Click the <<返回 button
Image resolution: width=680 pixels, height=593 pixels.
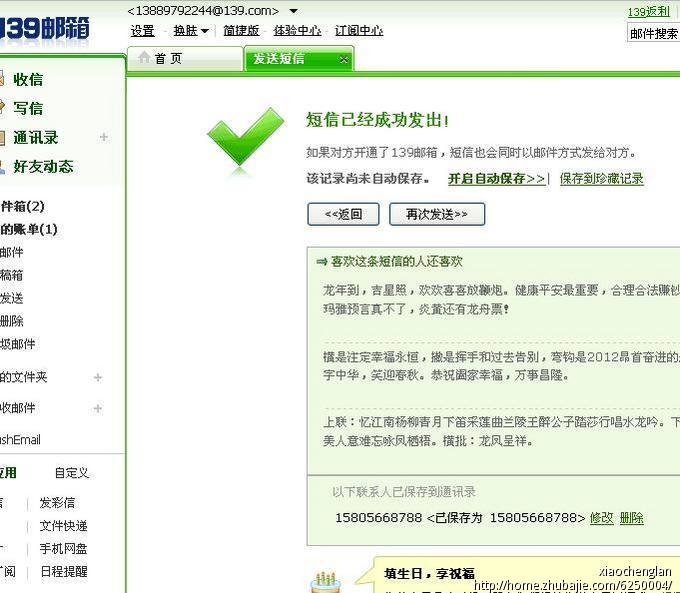(342, 214)
